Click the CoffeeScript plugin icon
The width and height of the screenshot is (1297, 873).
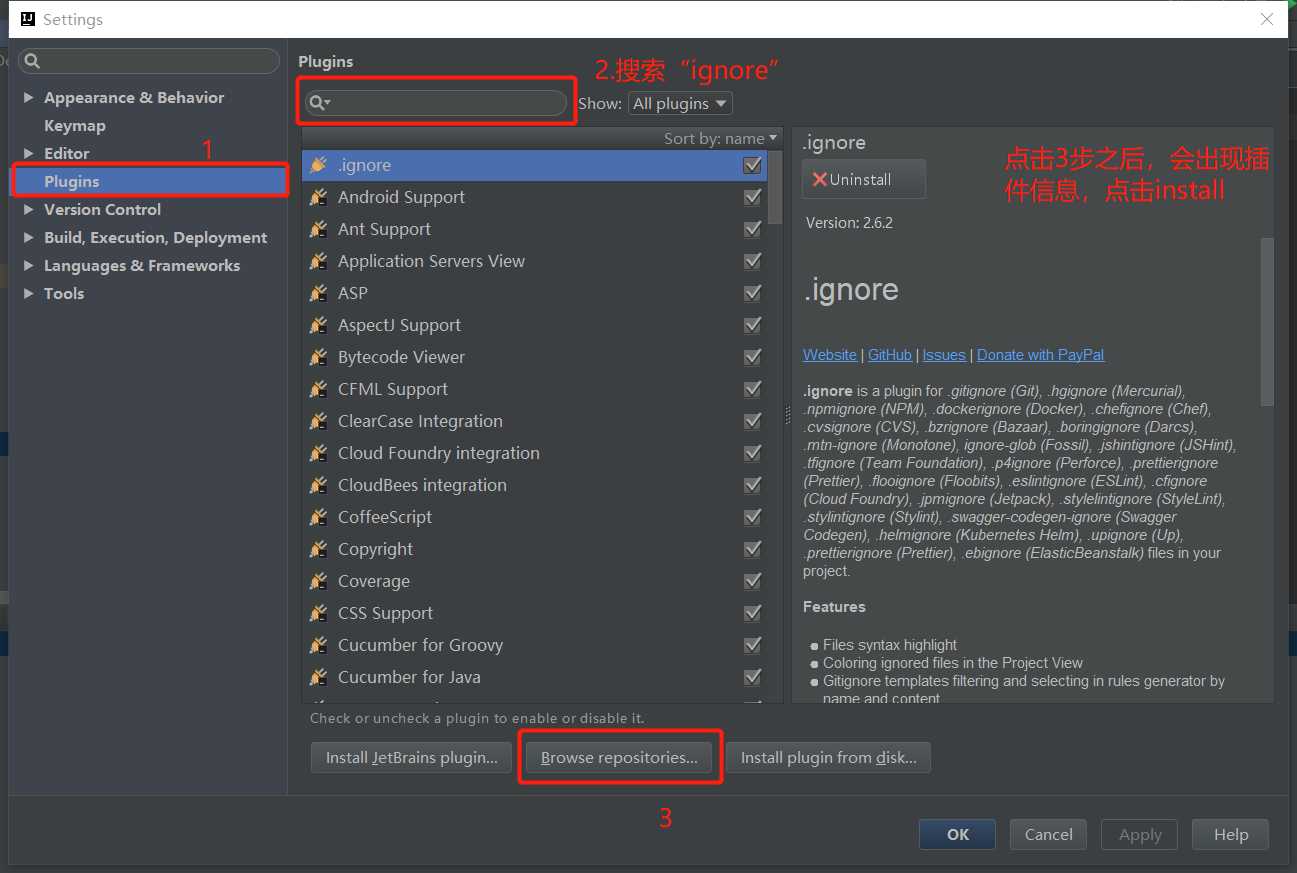[319, 517]
